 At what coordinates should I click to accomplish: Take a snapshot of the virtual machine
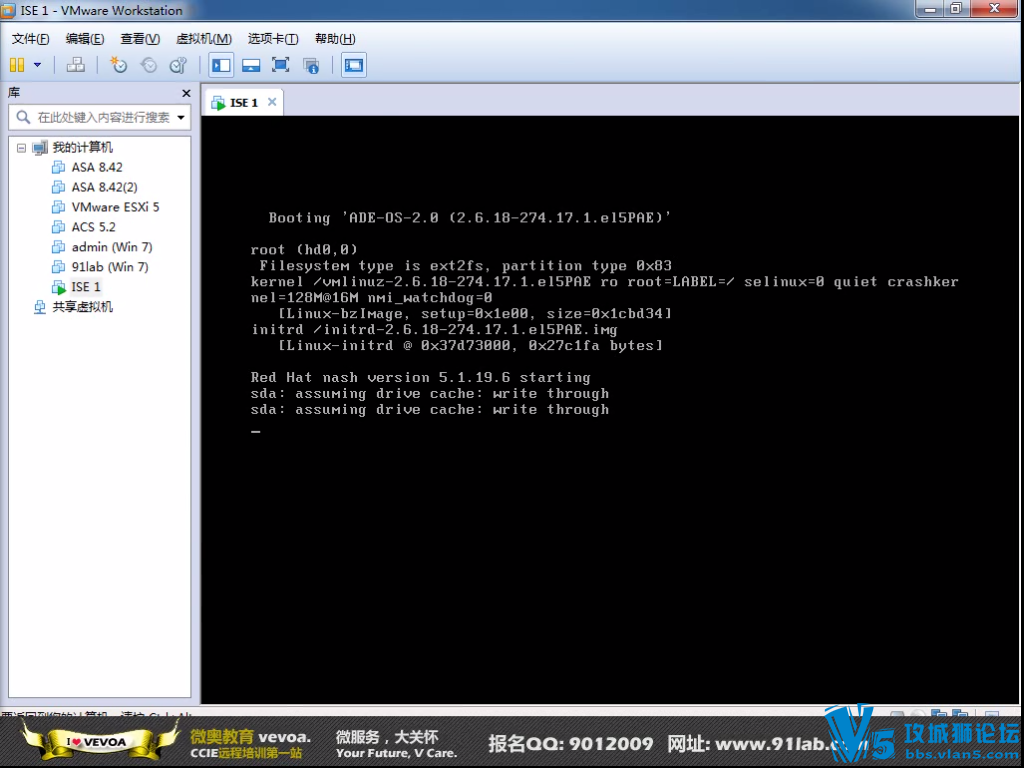point(119,65)
